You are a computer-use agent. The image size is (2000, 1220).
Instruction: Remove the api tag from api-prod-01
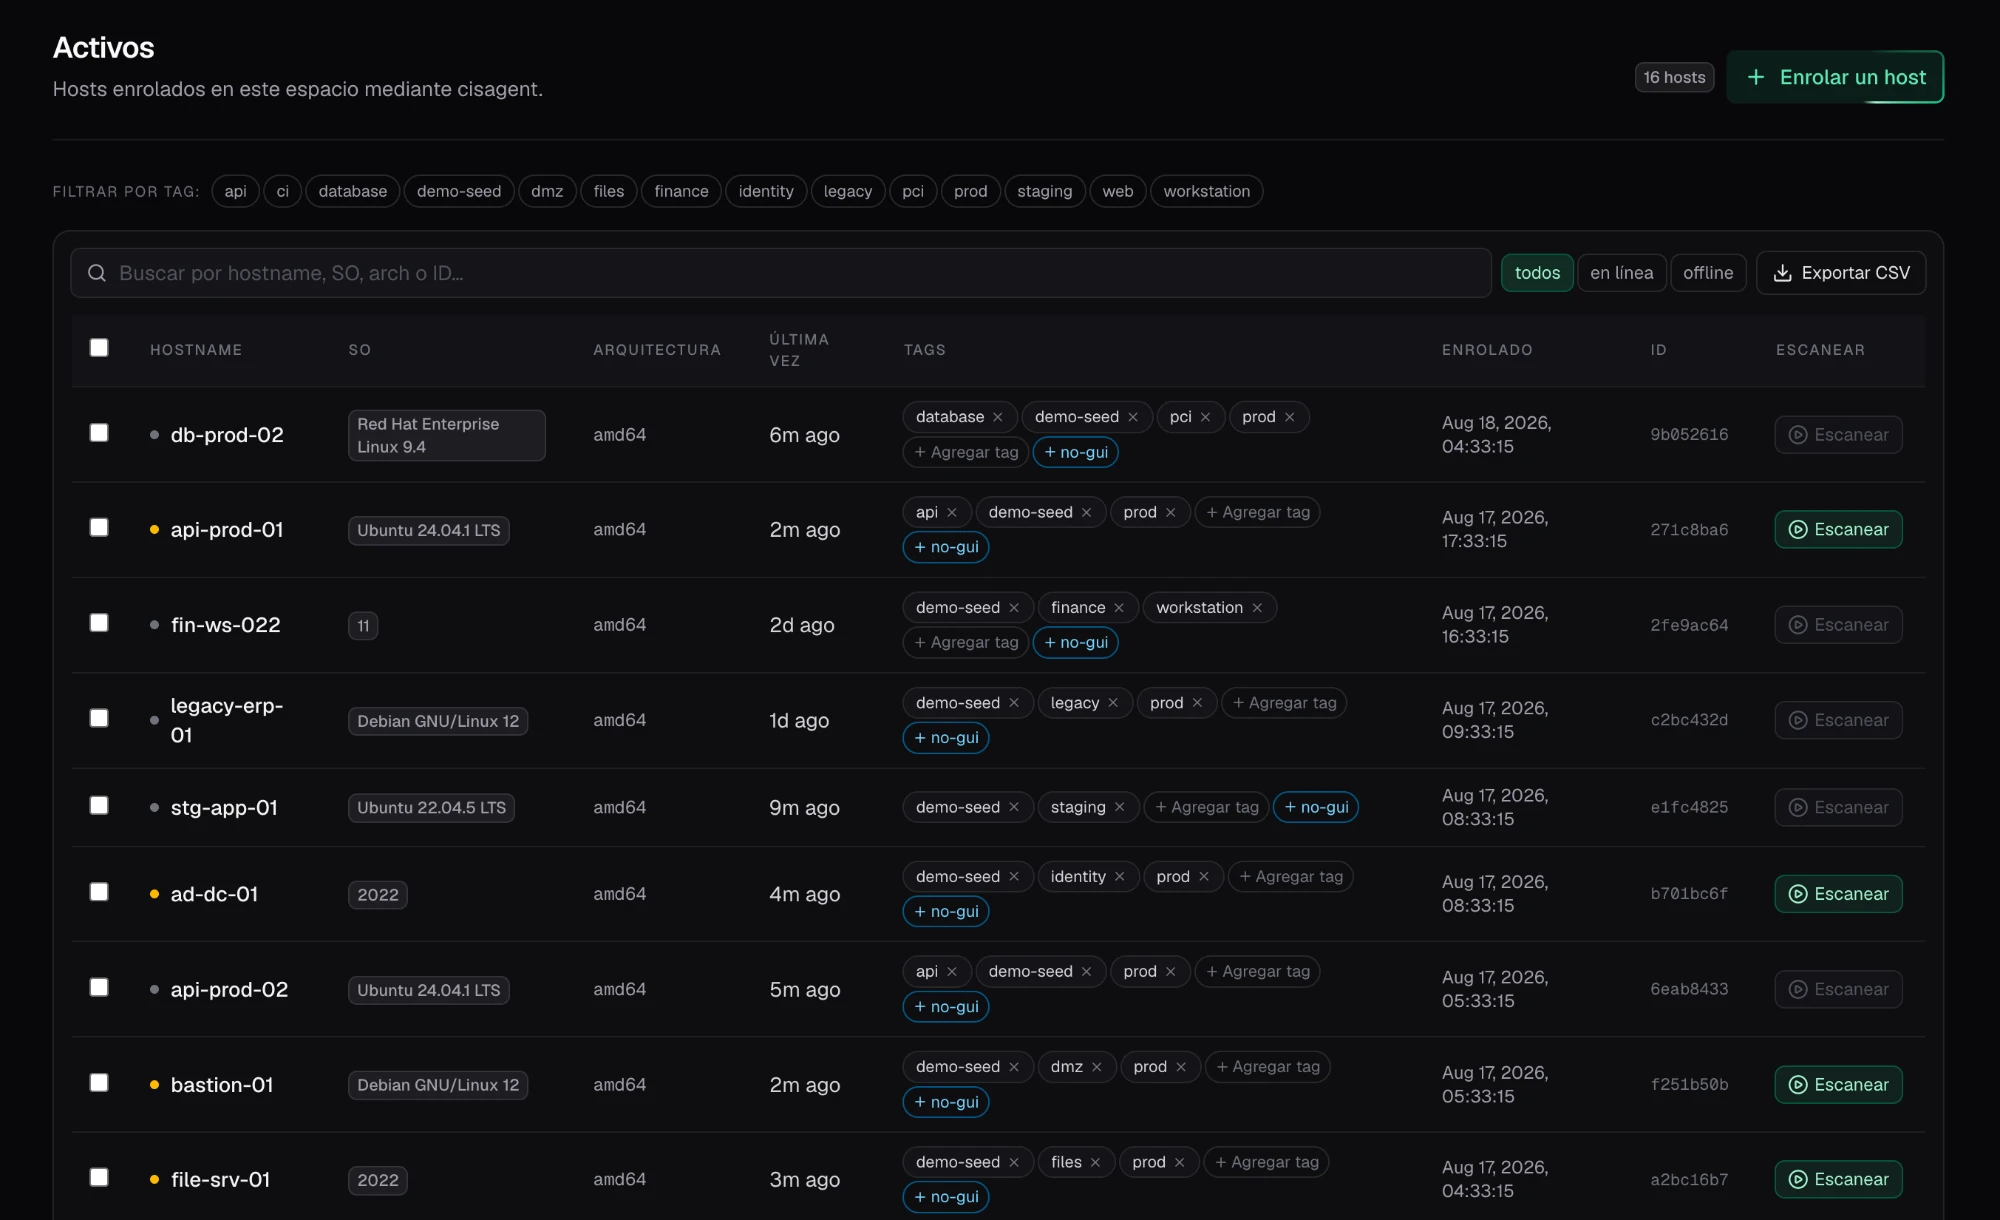coord(951,512)
